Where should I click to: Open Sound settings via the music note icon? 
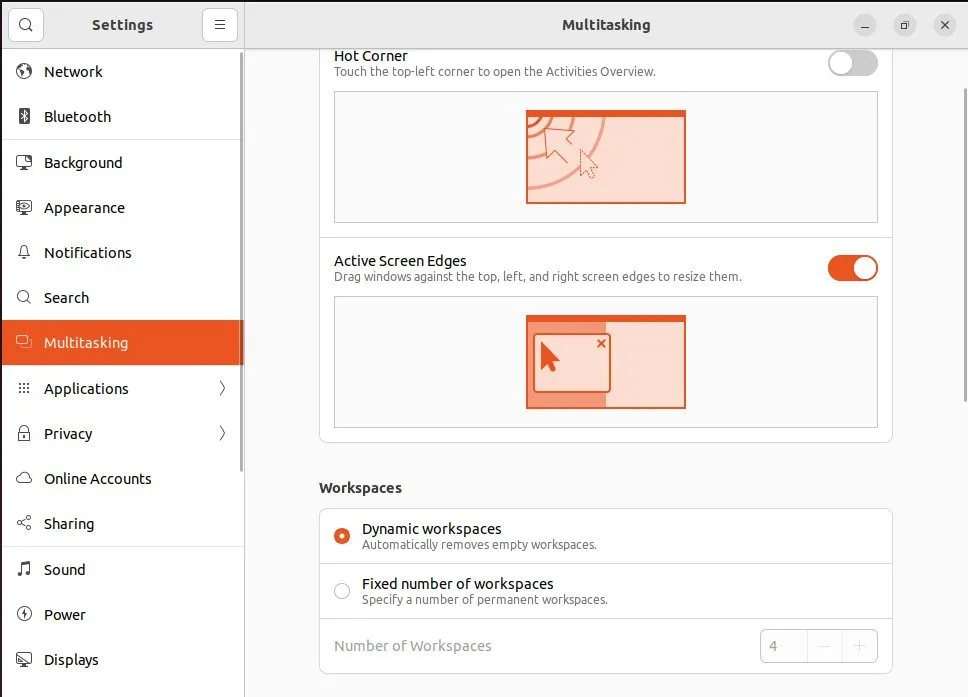(x=23, y=569)
